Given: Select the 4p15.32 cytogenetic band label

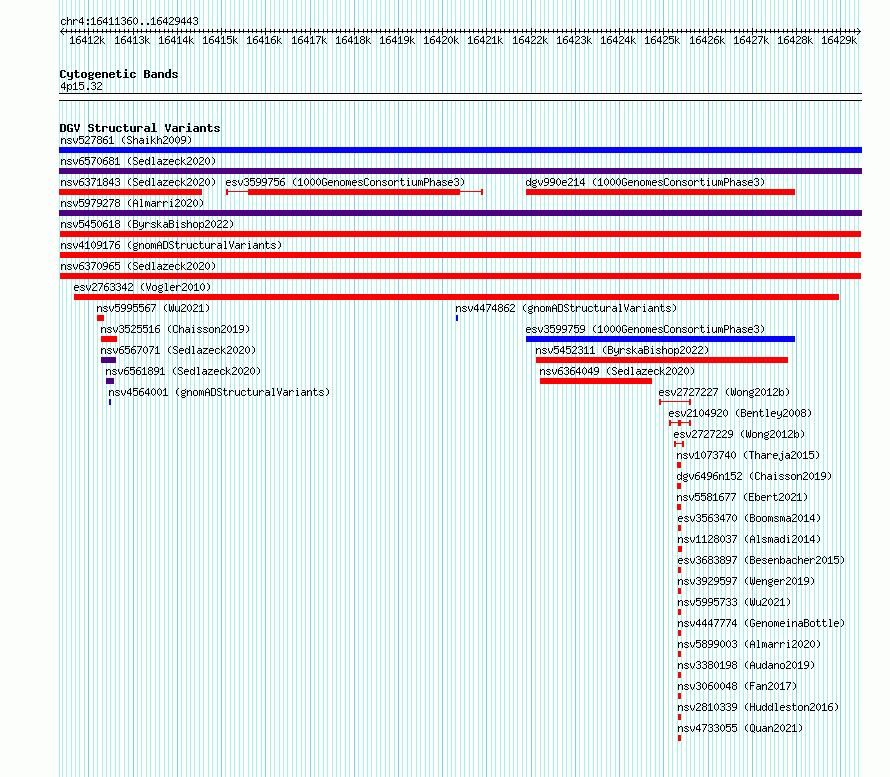Looking at the screenshot, I should click(81, 86).
